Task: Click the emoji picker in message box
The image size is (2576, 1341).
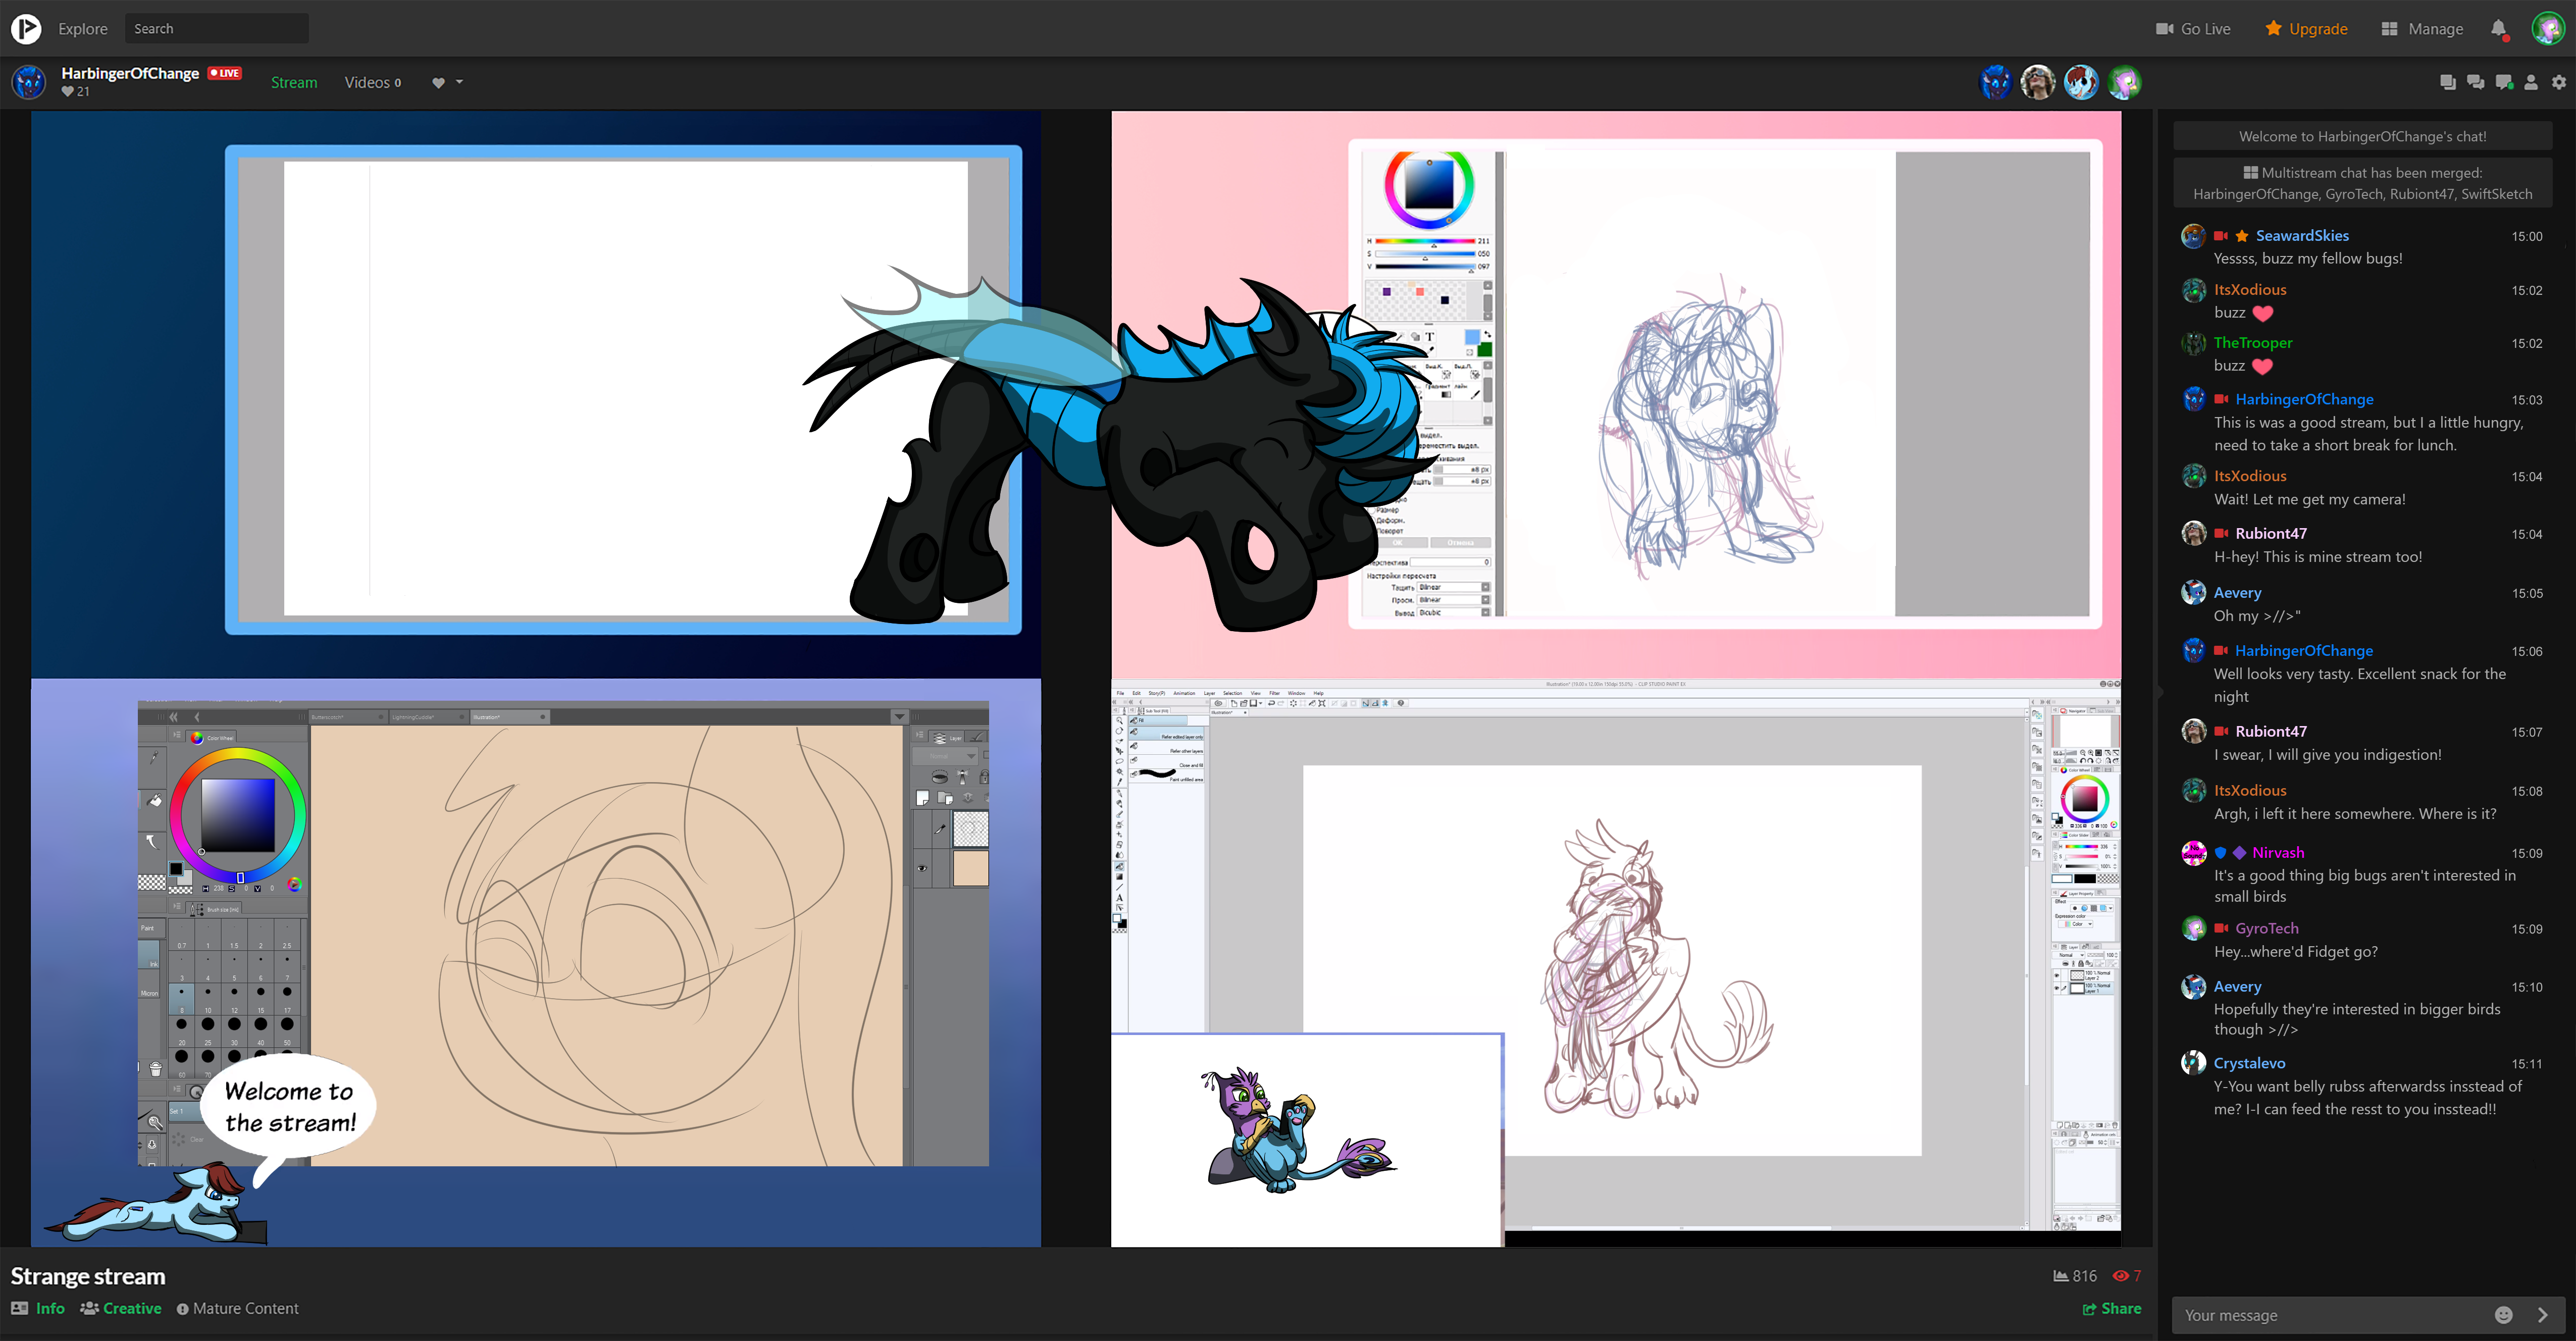Action: click(x=2503, y=1315)
